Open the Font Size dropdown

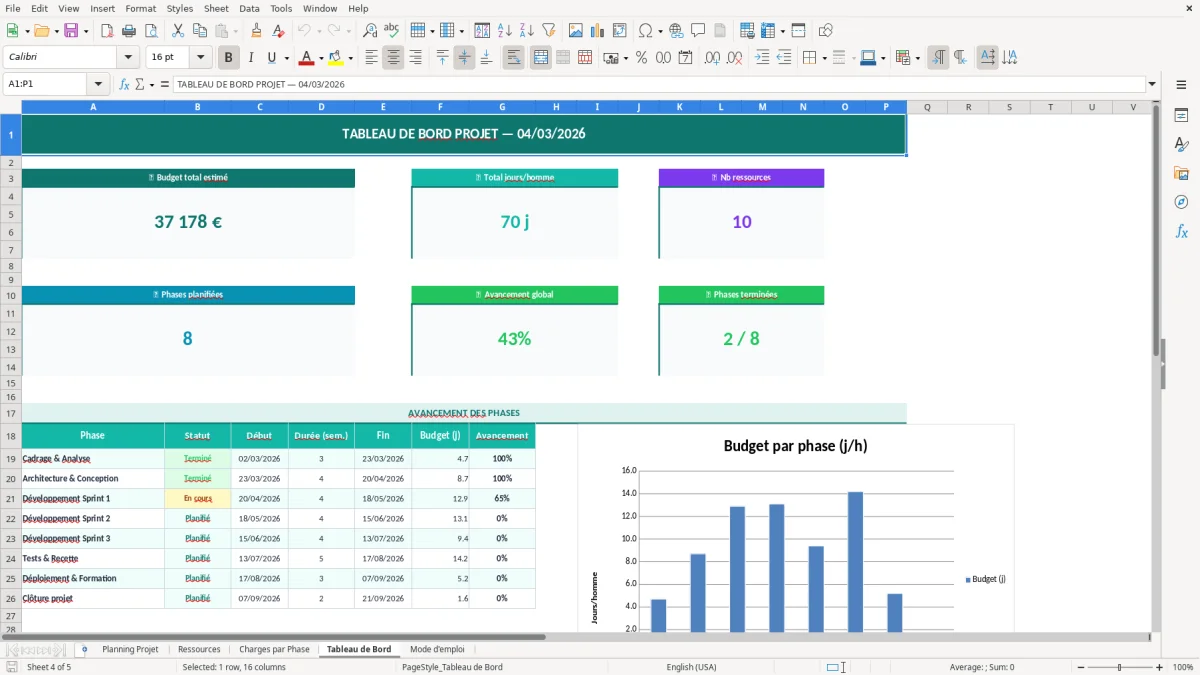coord(200,58)
